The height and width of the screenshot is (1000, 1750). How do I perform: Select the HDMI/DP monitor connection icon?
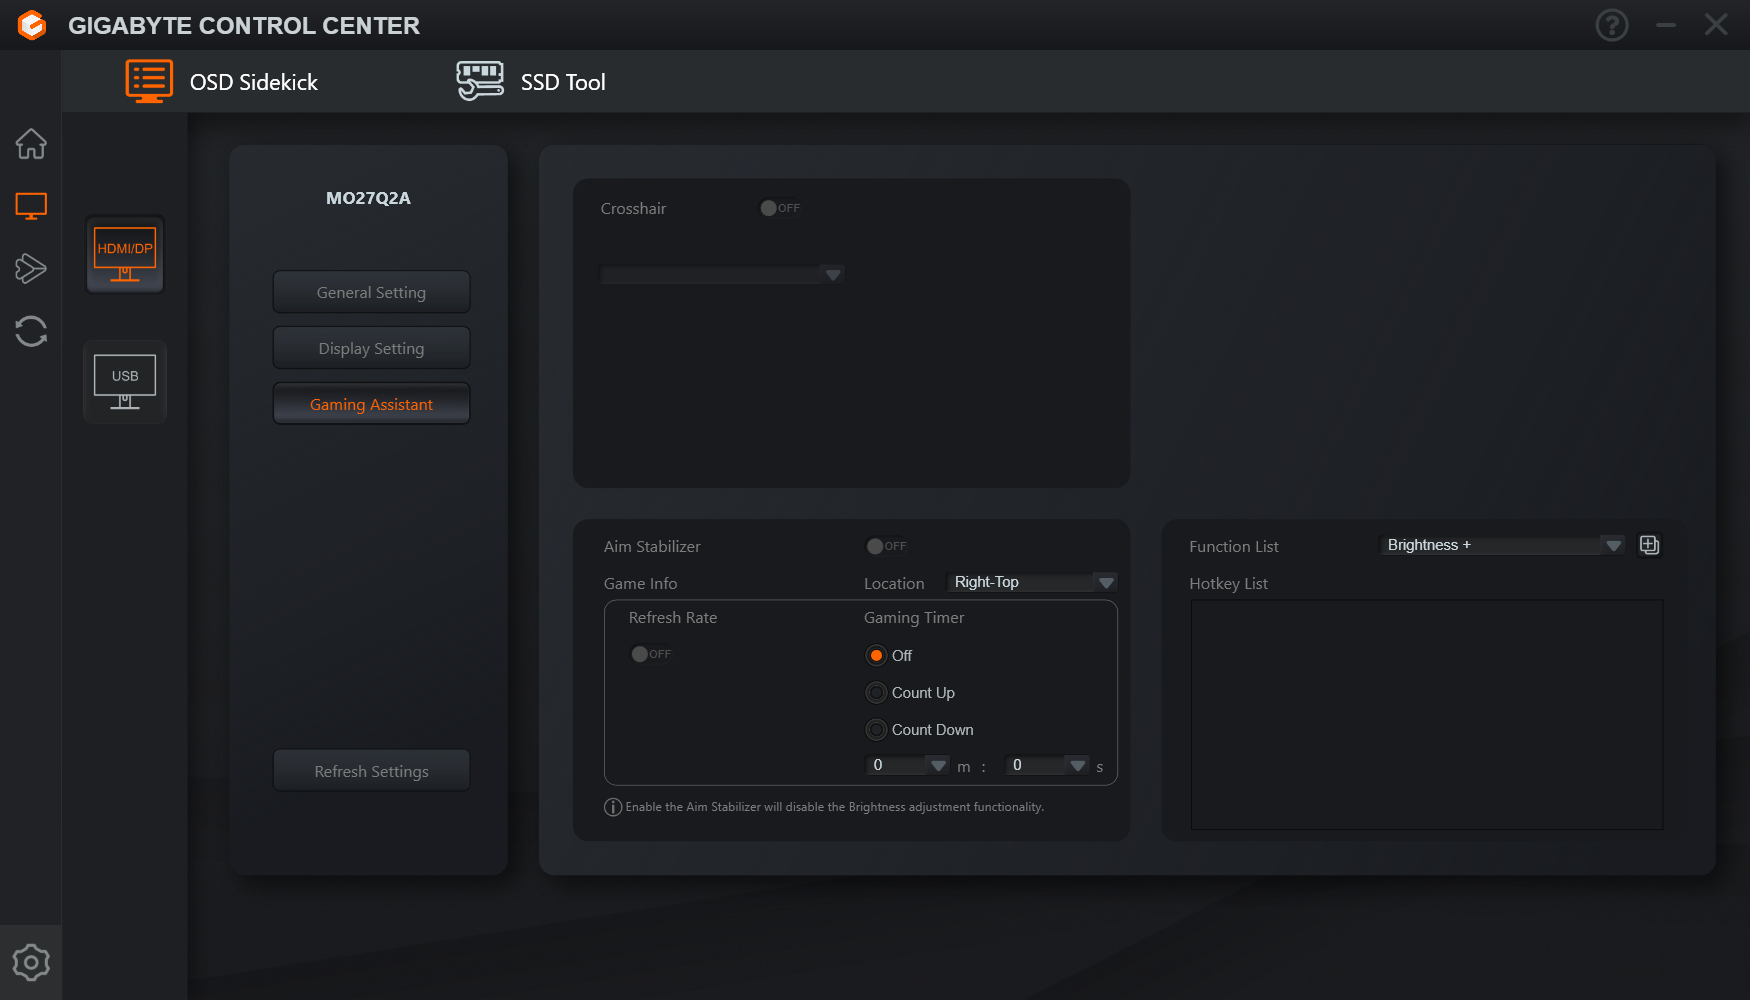[x=125, y=255]
